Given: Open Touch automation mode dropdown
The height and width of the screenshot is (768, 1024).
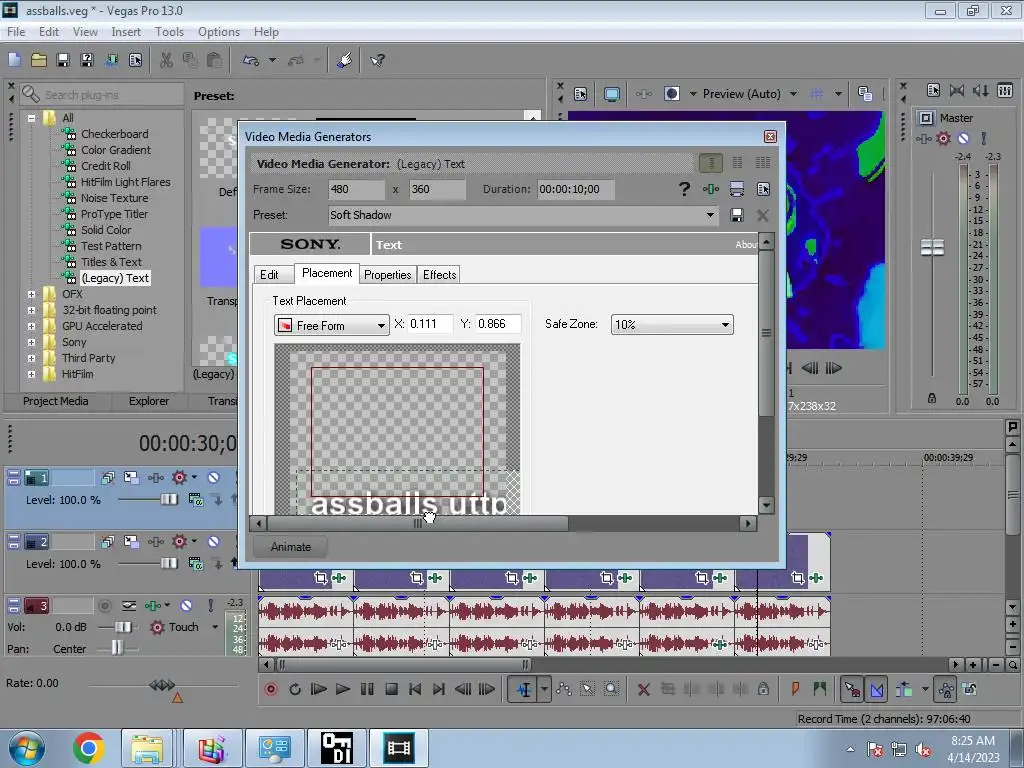Looking at the screenshot, I should pos(215,628).
